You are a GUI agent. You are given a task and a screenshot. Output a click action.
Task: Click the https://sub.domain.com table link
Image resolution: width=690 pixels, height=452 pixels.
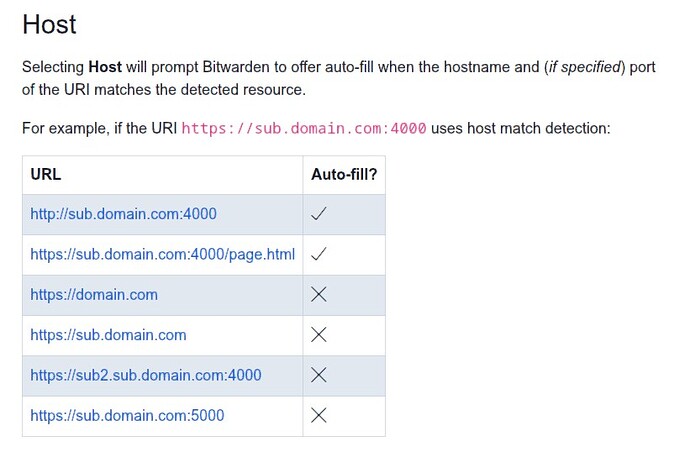[x=108, y=335]
